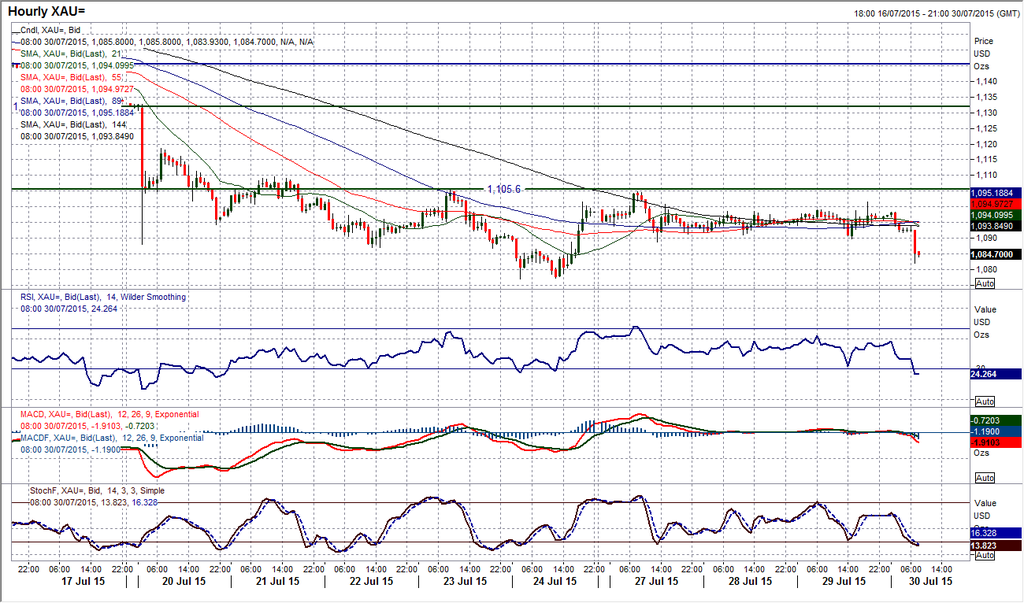Select the SMA 144 legend label
Image resolution: width=1024 pixels, height=603 pixels.
pos(74,124)
